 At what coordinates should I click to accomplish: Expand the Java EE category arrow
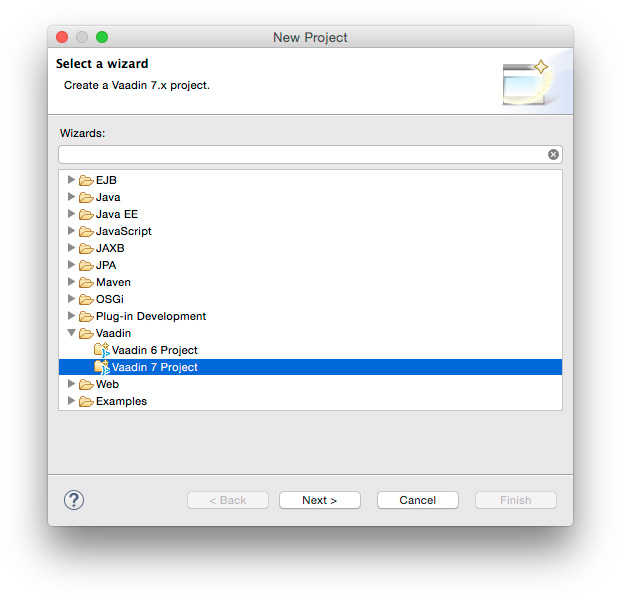tap(71, 213)
